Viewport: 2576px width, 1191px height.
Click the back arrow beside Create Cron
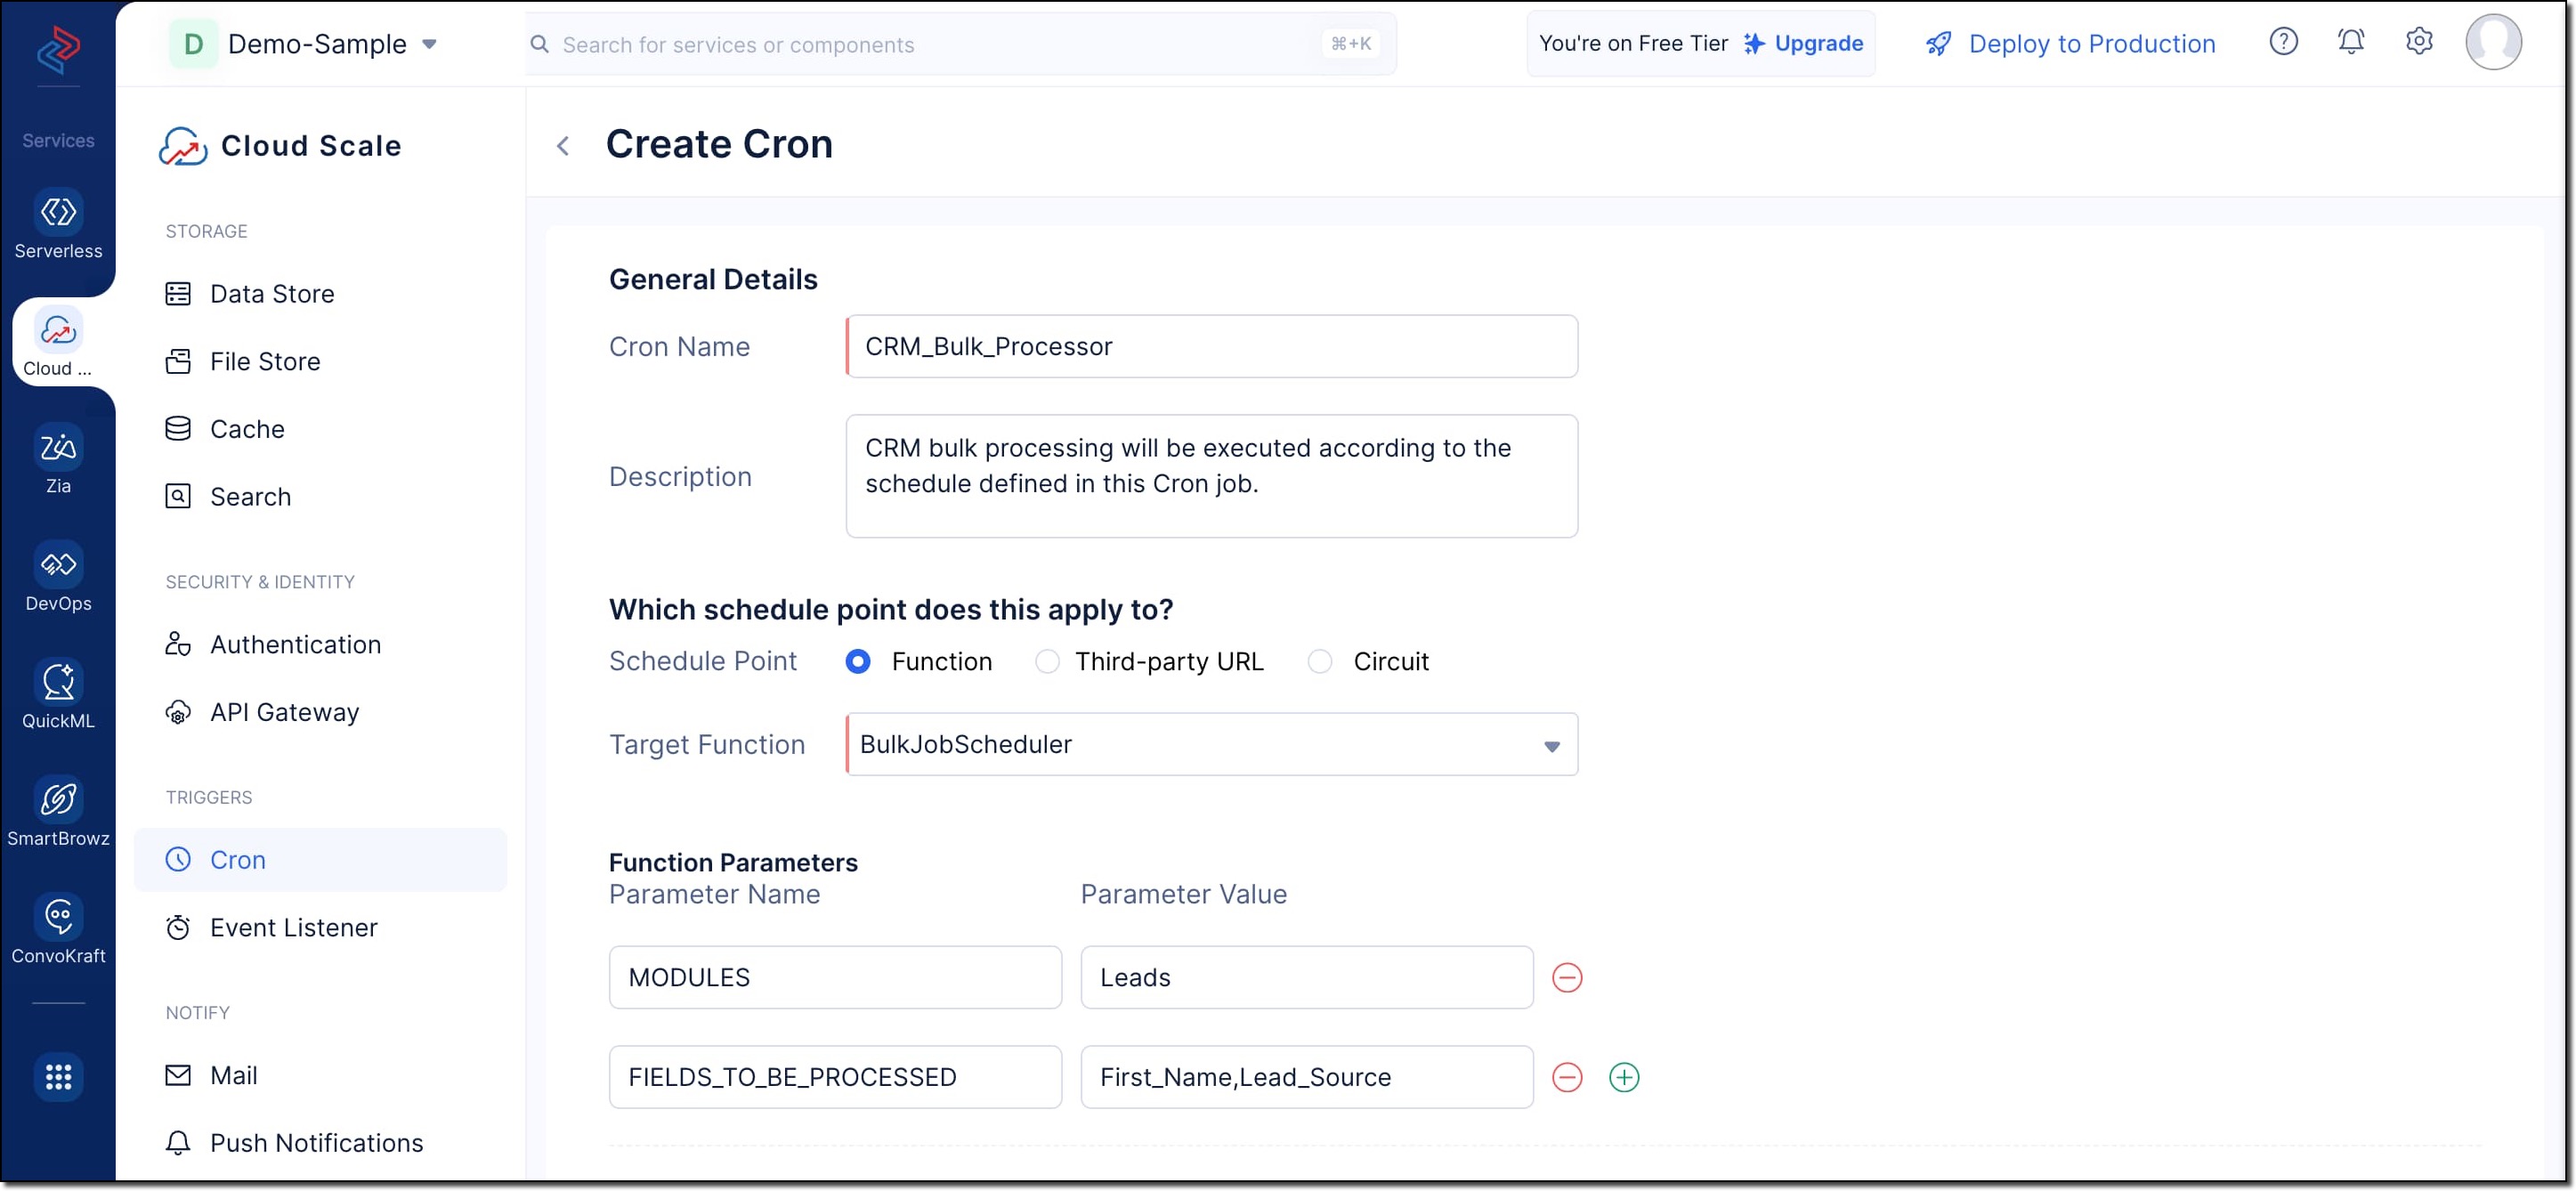click(564, 146)
